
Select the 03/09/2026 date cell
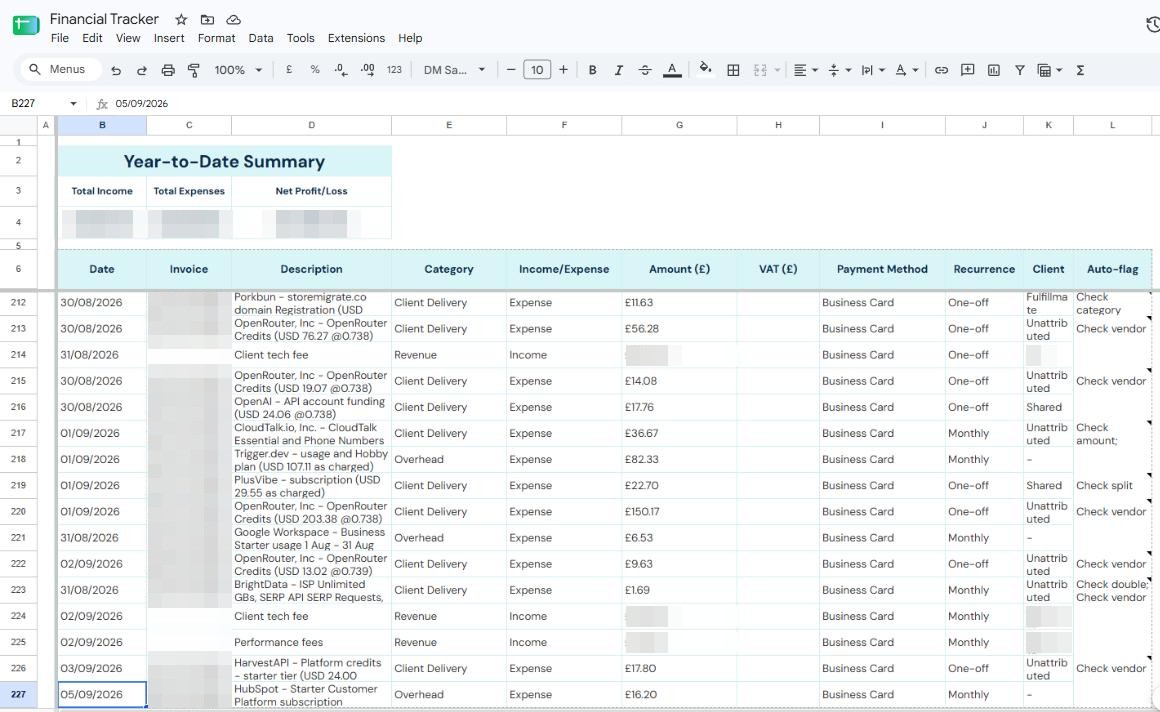[102, 668]
